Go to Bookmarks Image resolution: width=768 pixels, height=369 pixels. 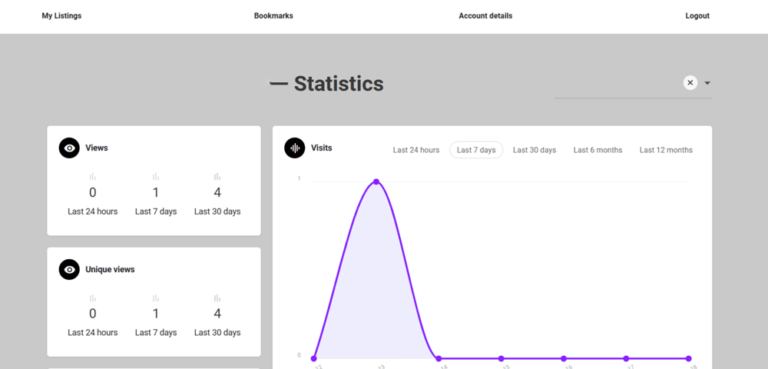(273, 16)
